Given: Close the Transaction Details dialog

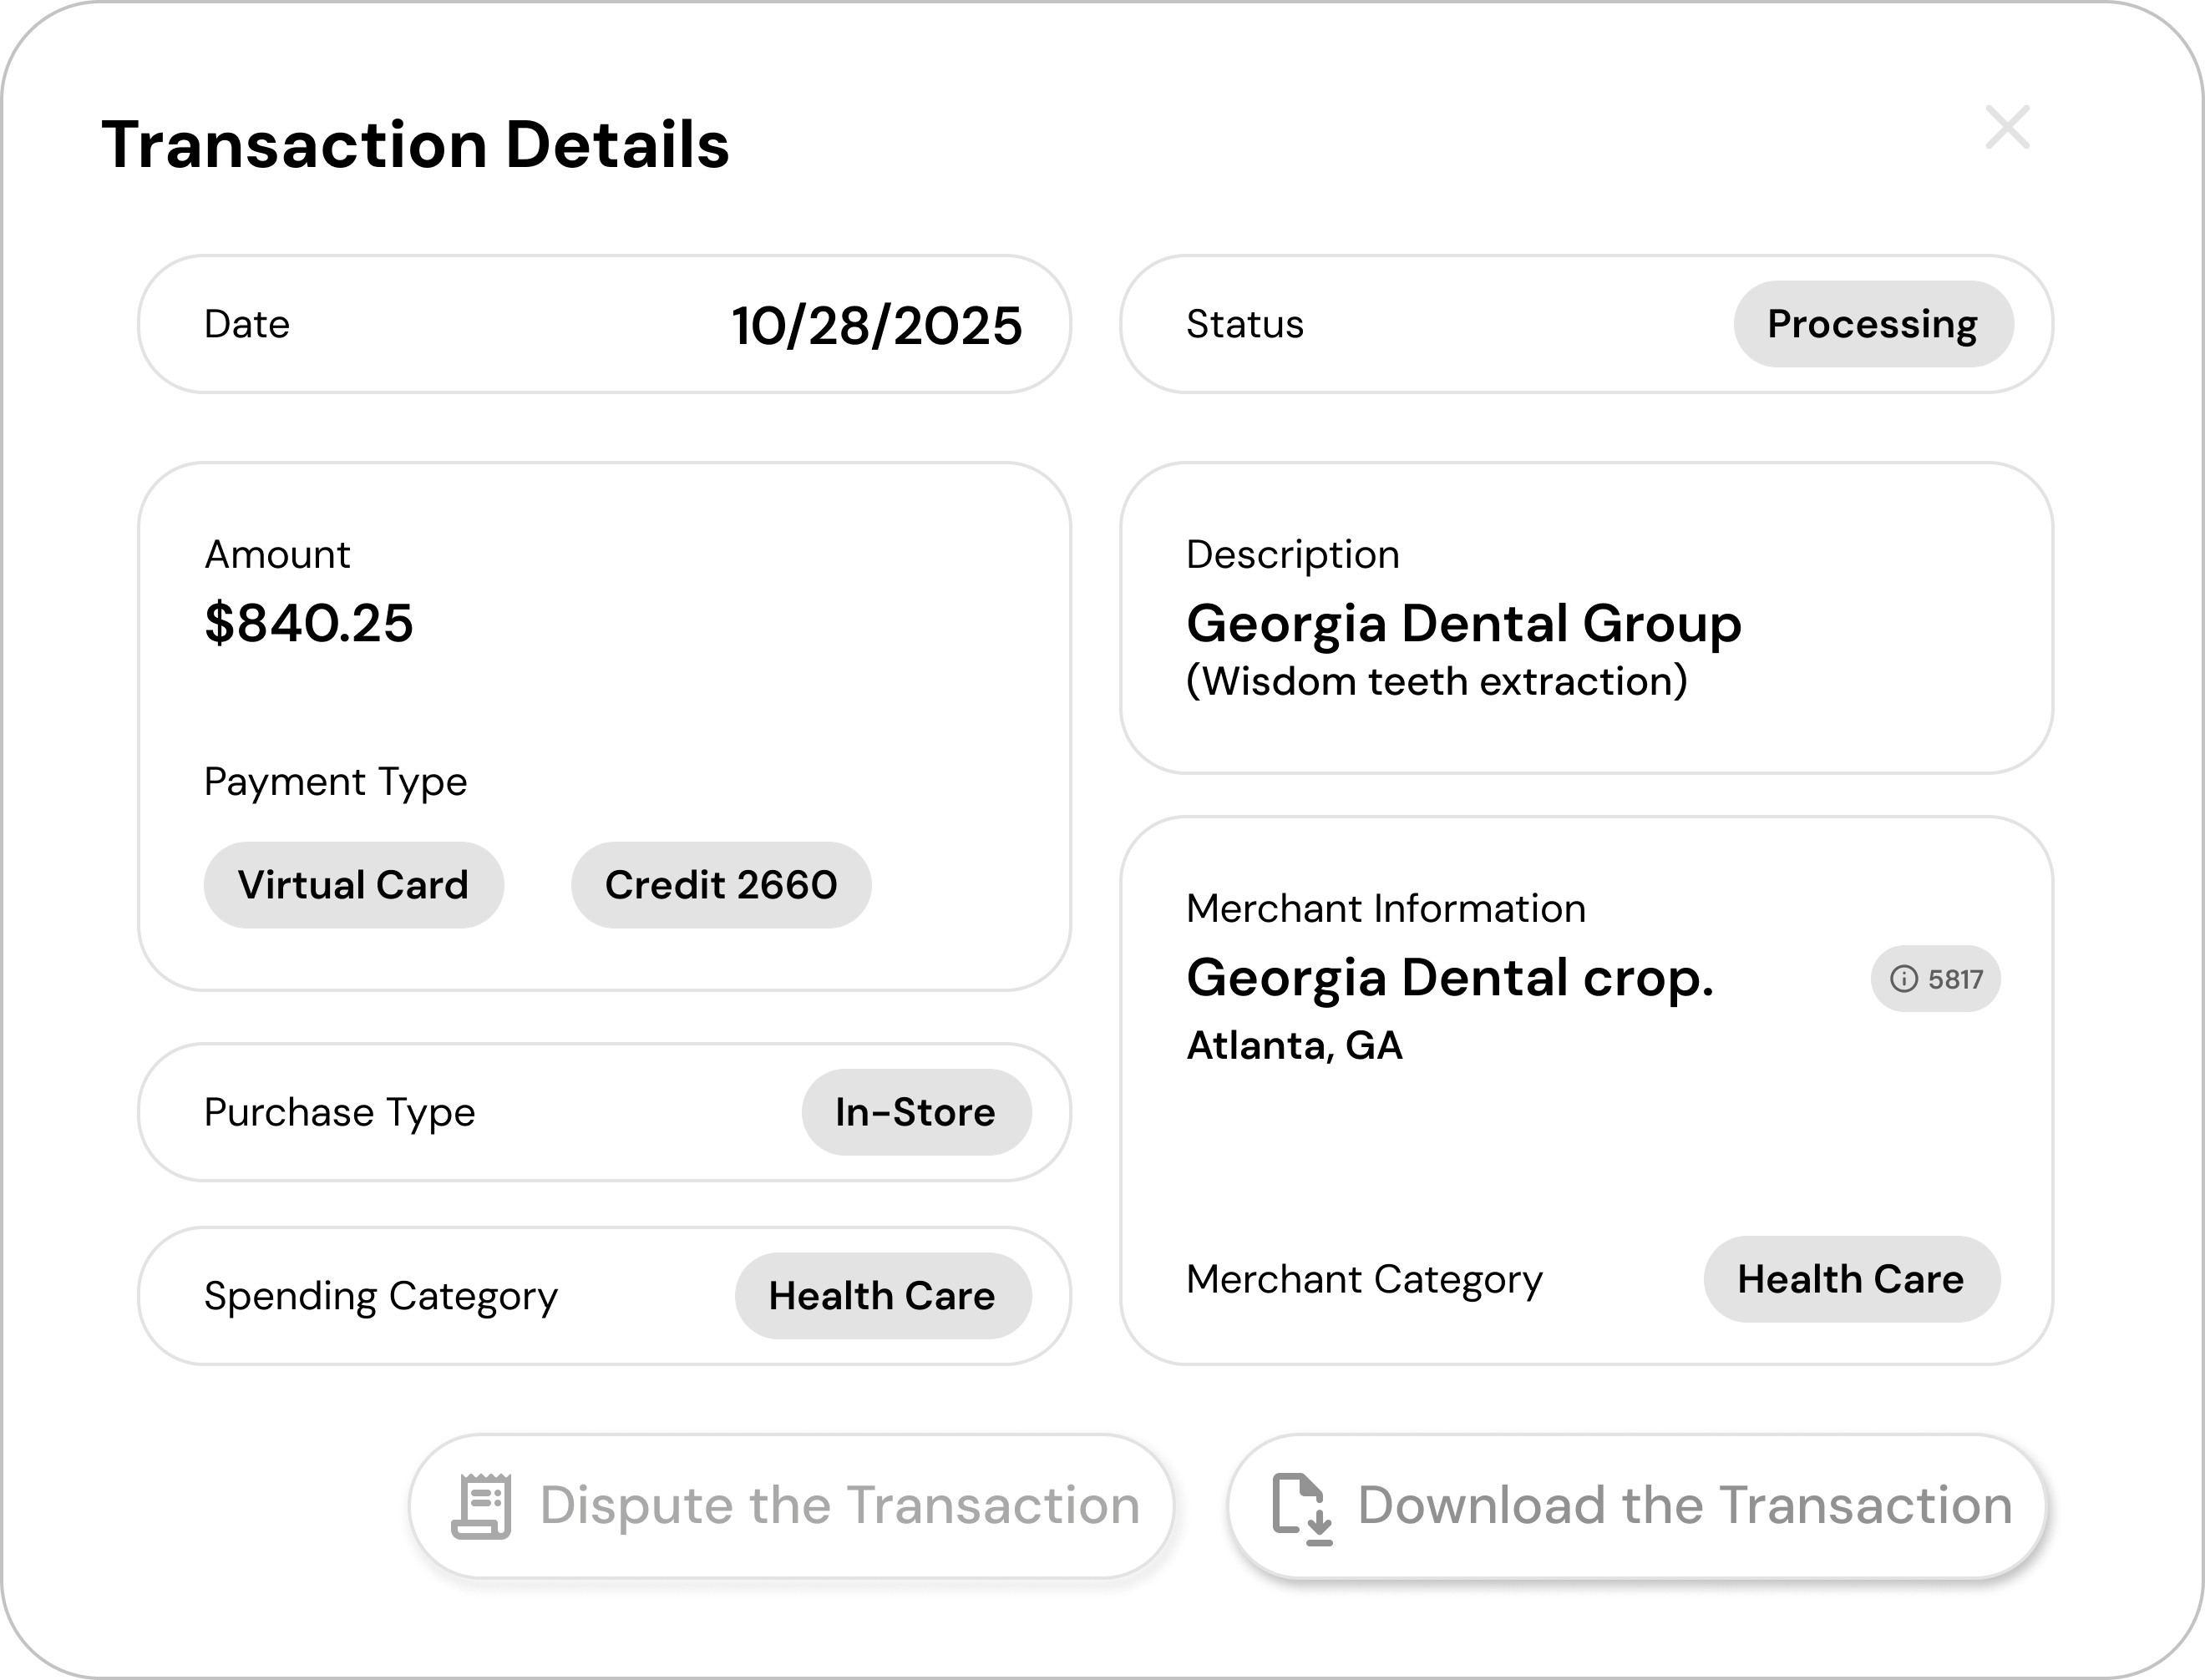Looking at the screenshot, I should [x=2007, y=128].
